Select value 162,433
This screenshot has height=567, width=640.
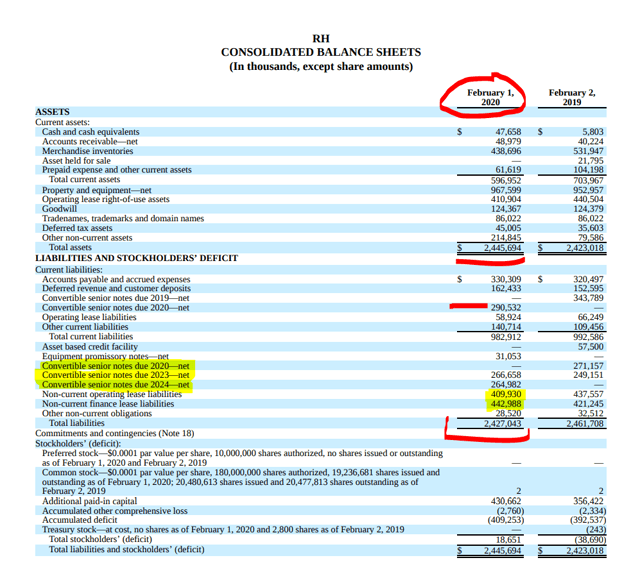506,288
